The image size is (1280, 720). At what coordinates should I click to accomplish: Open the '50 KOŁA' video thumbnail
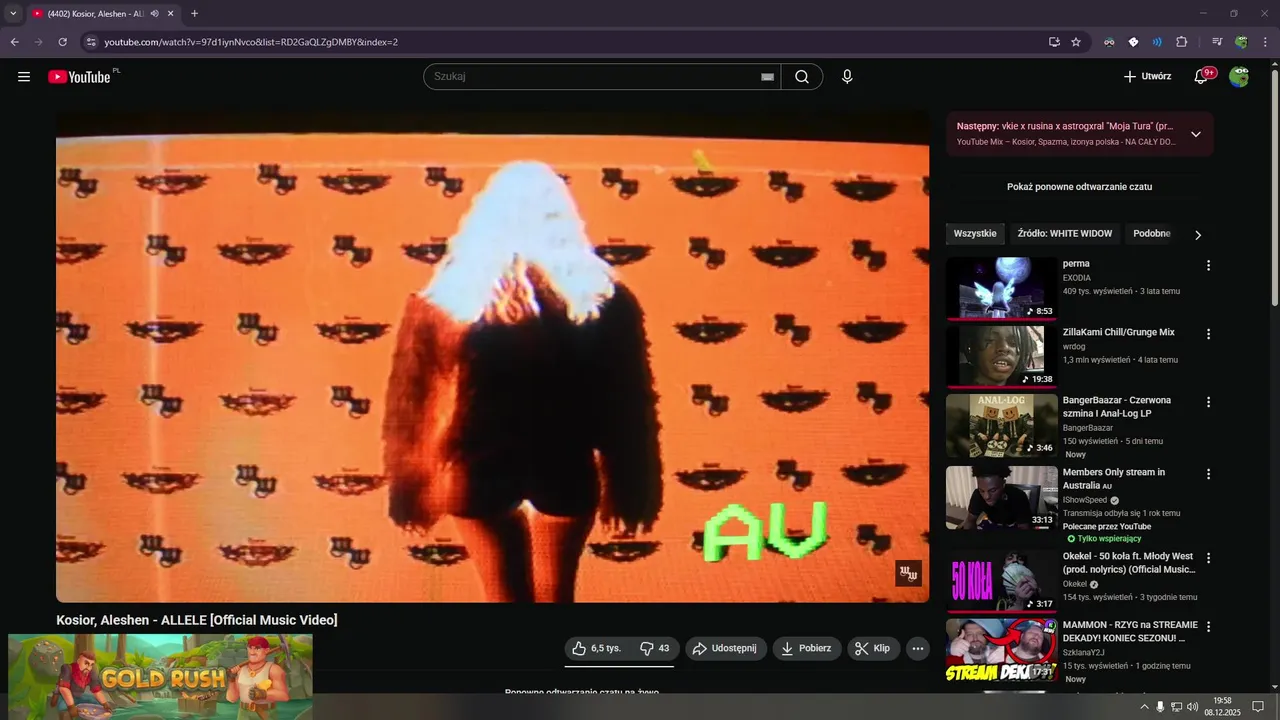[x=1001, y=581]
